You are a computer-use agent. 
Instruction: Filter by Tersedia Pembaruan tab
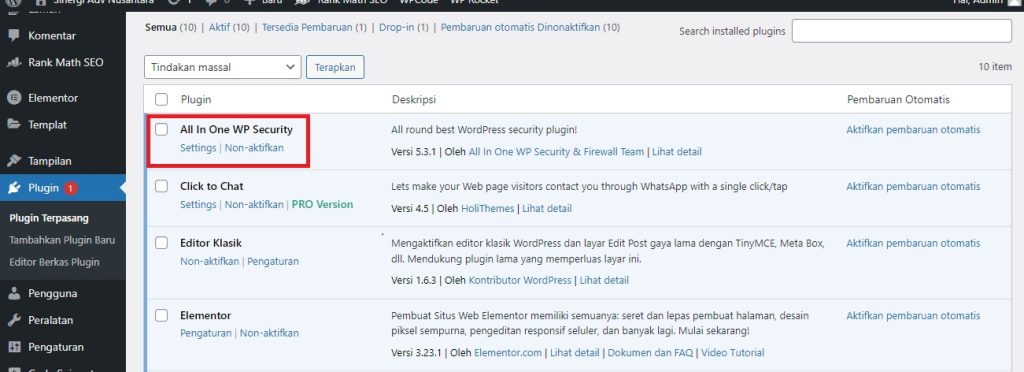[315, 27]
